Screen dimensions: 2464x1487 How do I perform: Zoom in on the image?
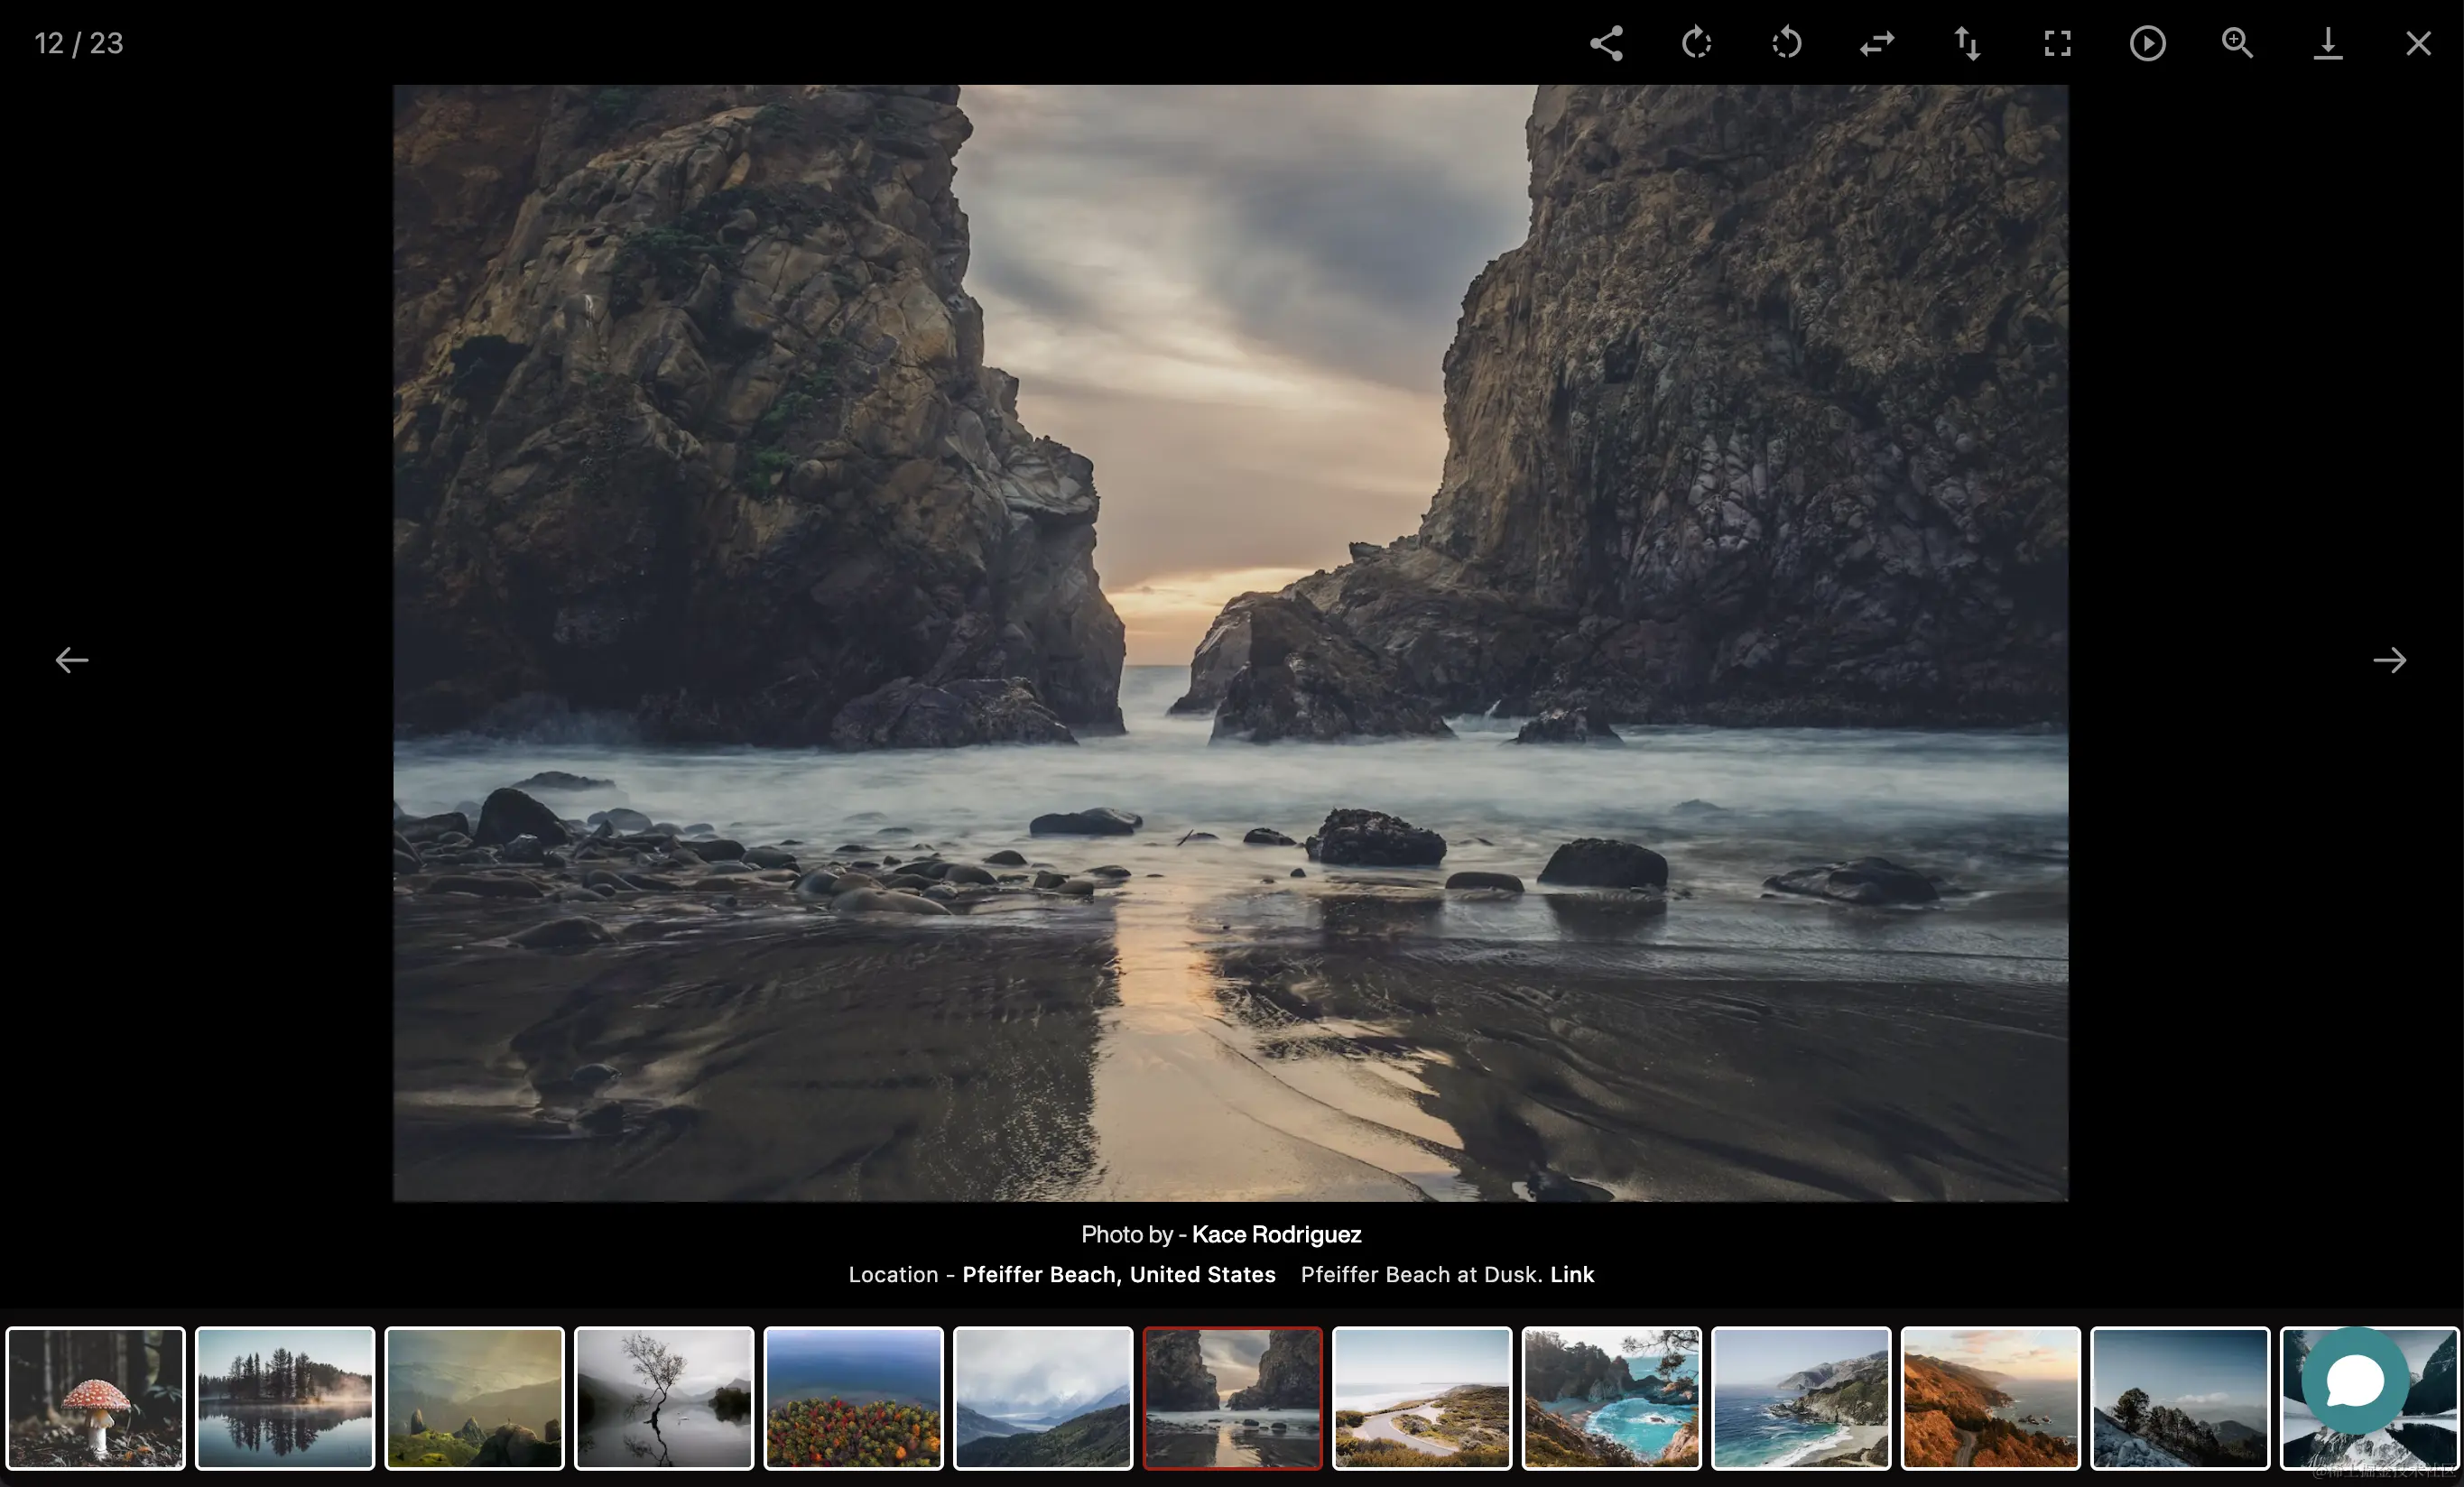pos(2237,43)
